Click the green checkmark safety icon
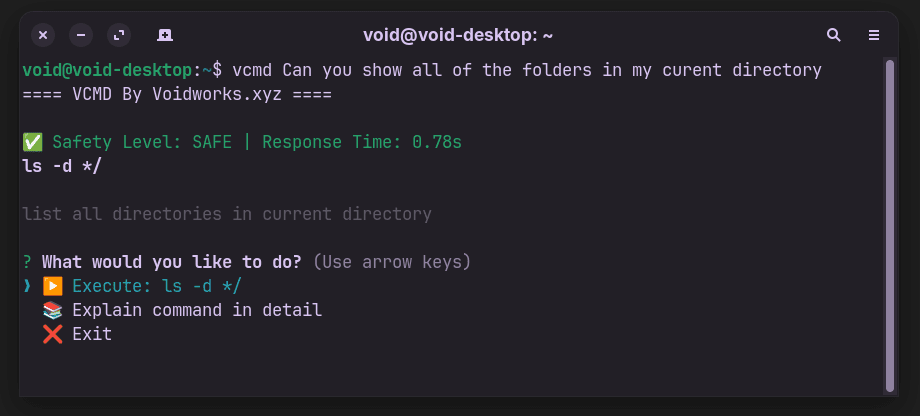The image size is (920, 416). (x=32, y=142)
